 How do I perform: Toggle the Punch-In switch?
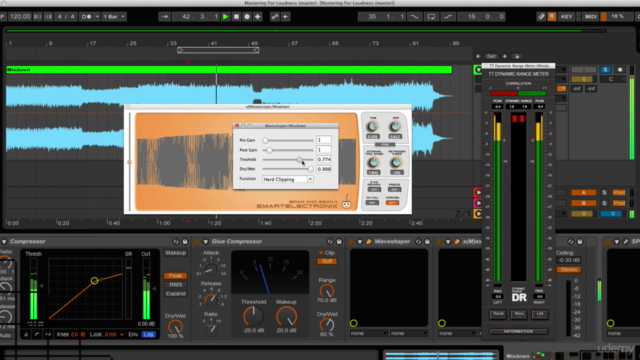coord(414,17)
